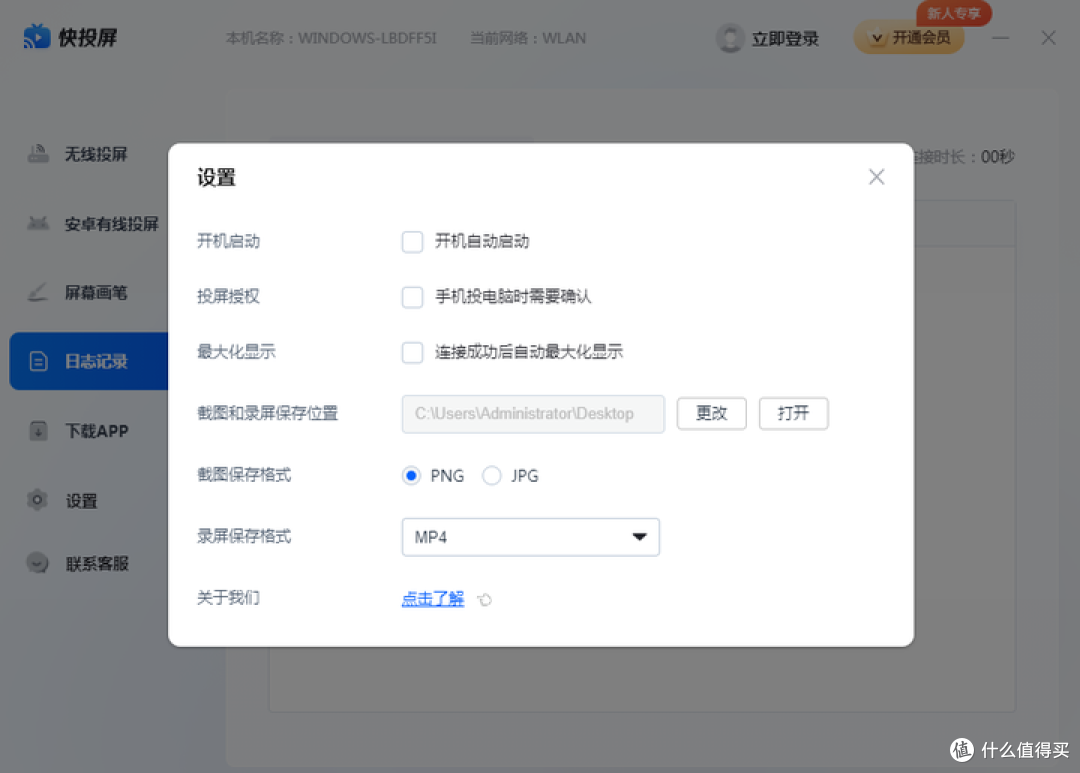Click the 日志记录 document icon
Screen dimensions: 1080x773
point(39,361)
